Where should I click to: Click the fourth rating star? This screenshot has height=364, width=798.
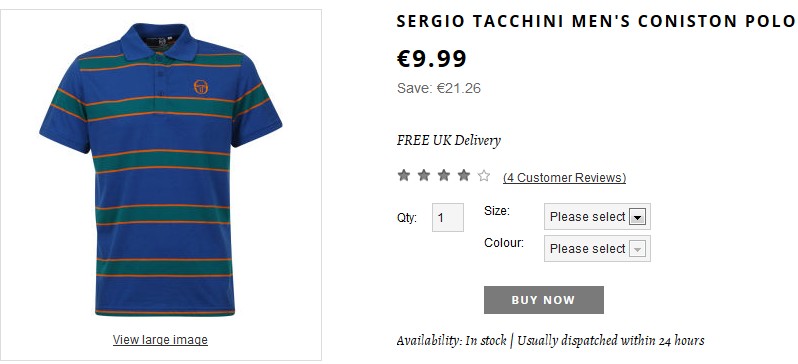[x=464, y=176]
